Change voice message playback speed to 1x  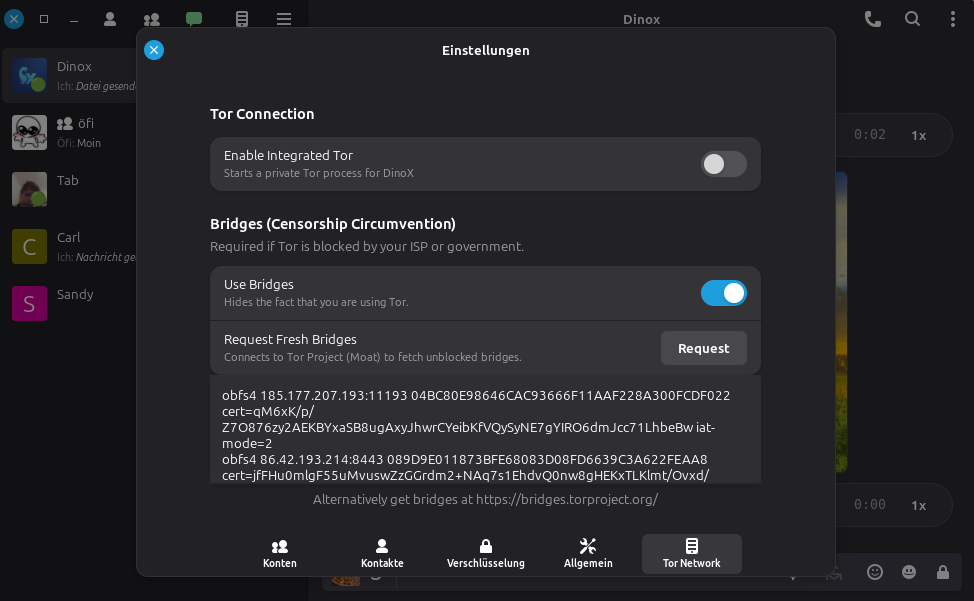tap(918, 135)
